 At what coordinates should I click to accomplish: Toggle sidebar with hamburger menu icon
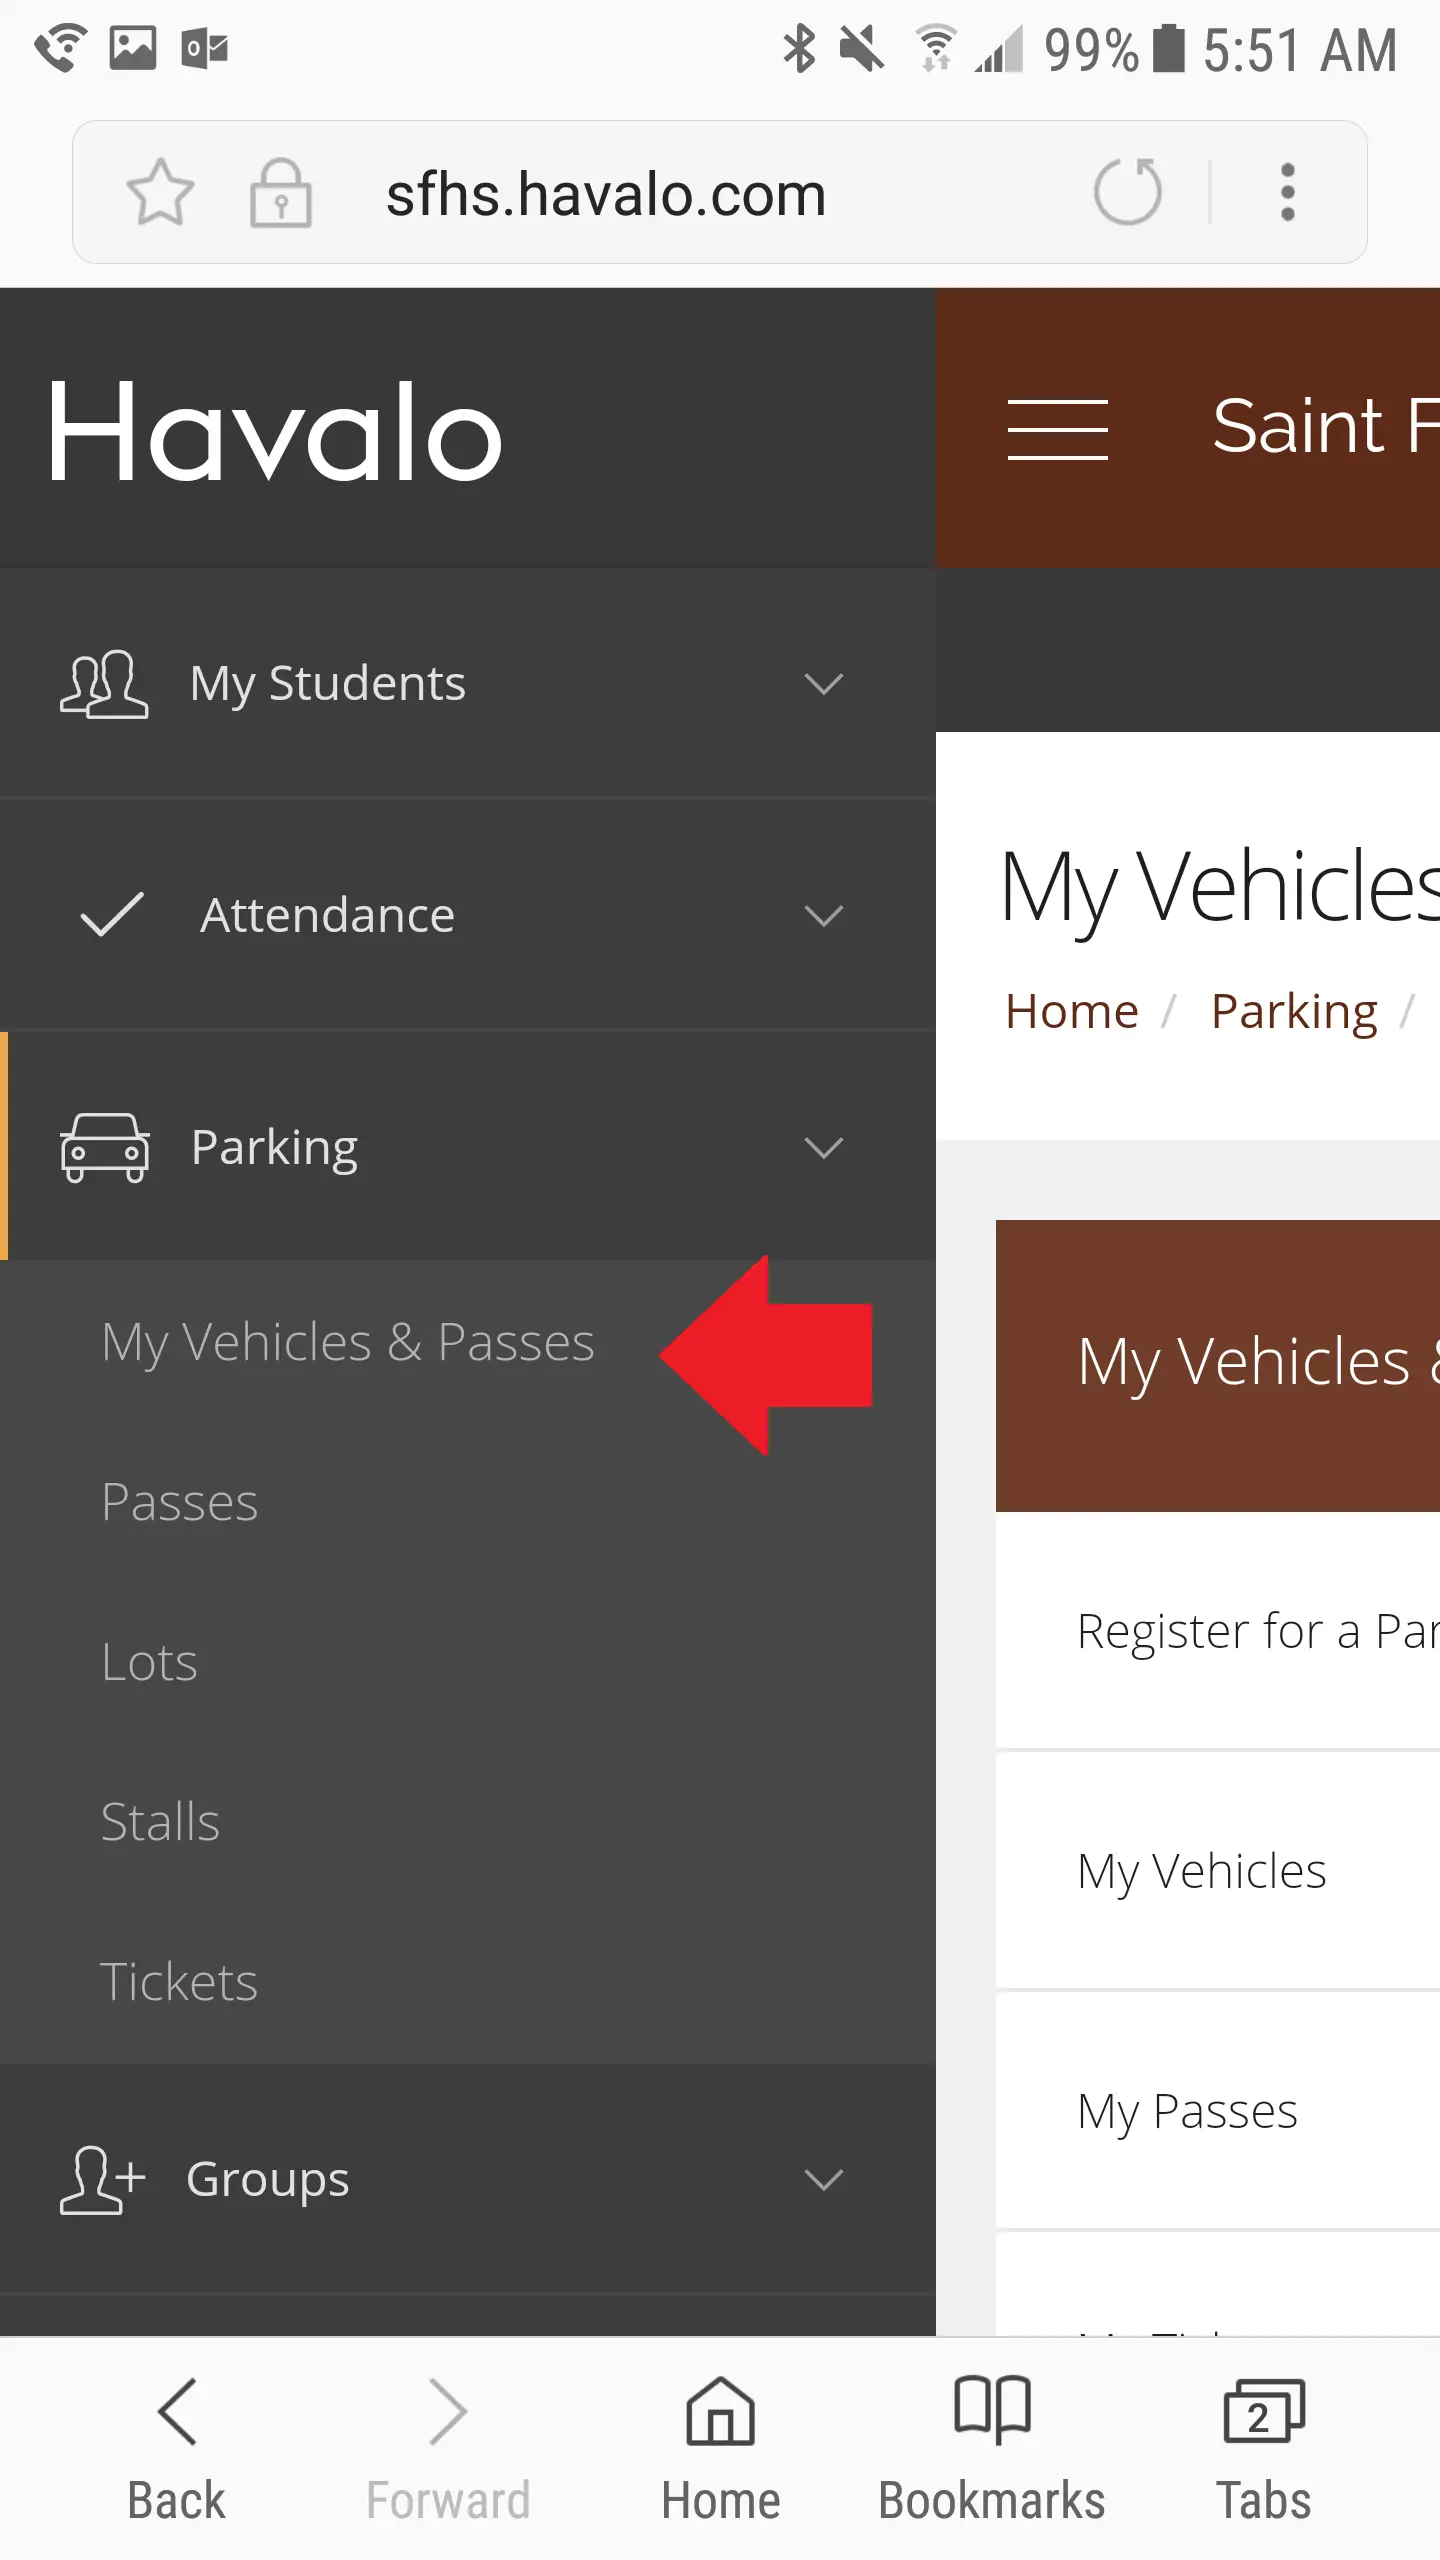[x=1058, y=429]
